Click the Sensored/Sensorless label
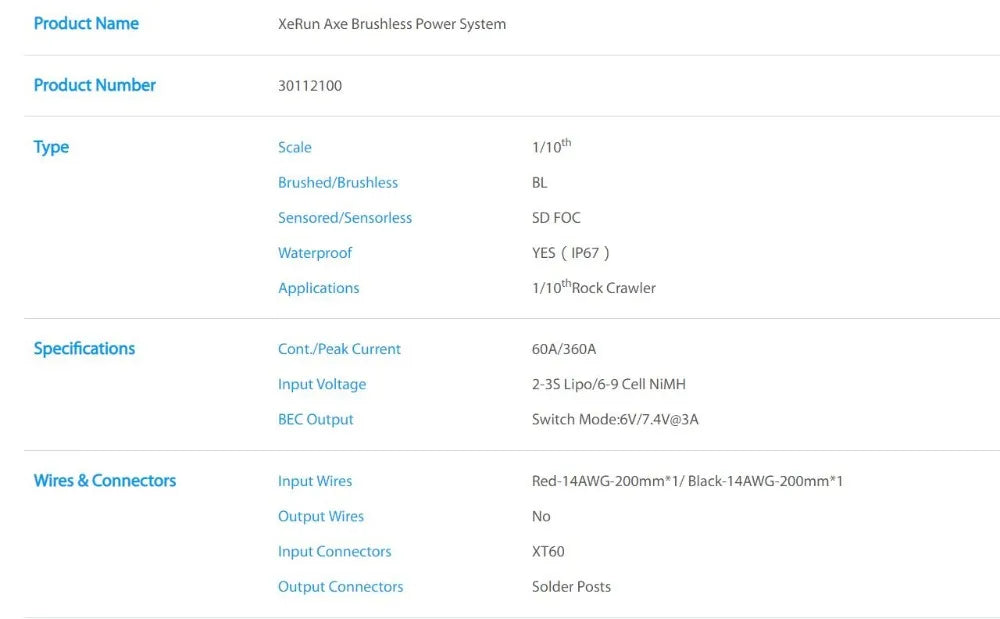The height and width of the screenshot is (619, 1000). [x=345, y=218]
